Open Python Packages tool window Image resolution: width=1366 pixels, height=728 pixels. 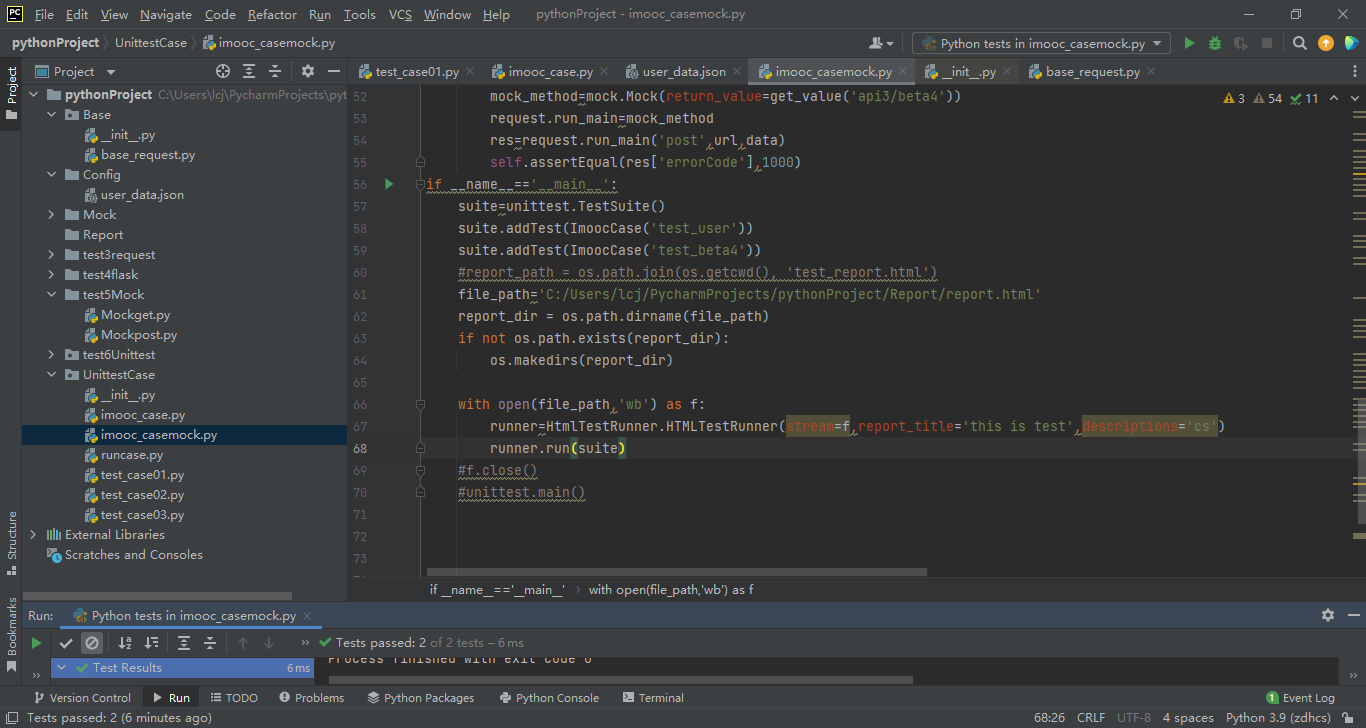[x=421, y=697]
